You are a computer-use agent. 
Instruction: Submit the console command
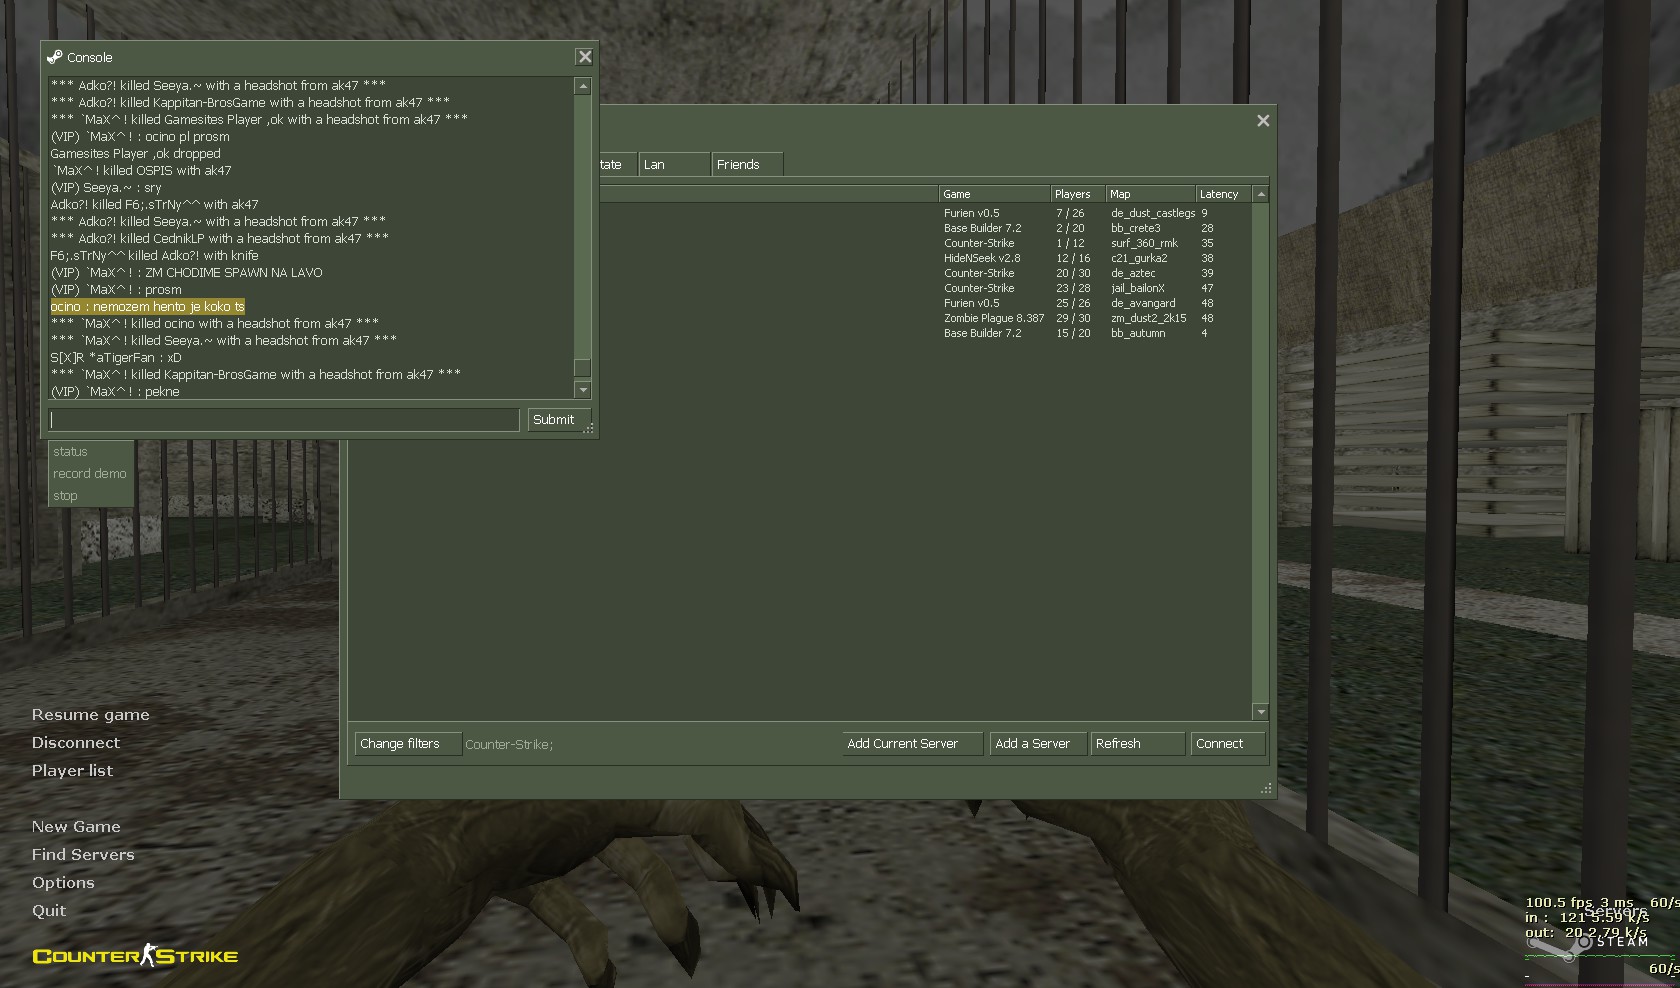[558, 420]
